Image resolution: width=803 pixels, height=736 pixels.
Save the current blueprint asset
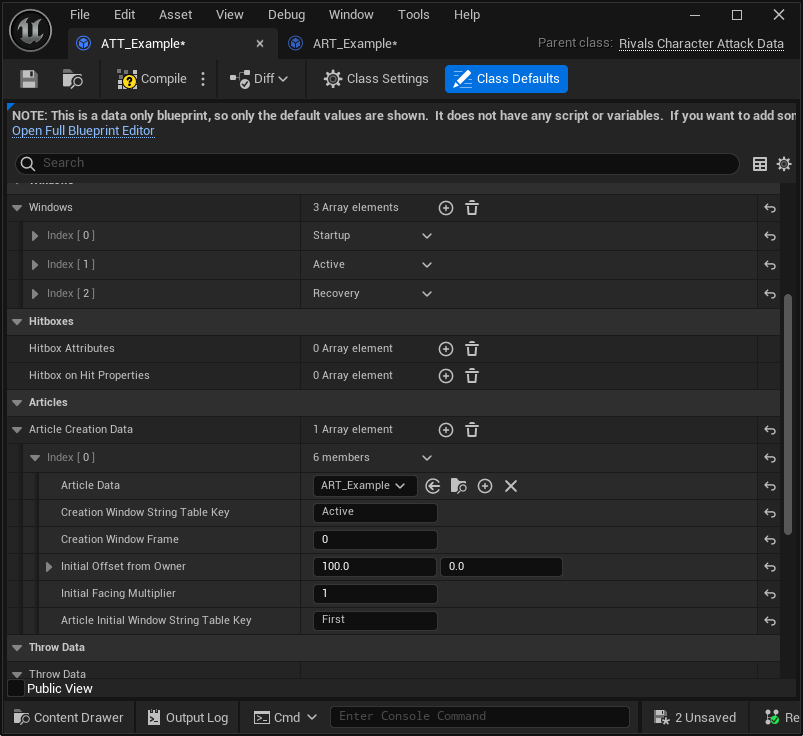pyautogui.click(x=29, y=79)
